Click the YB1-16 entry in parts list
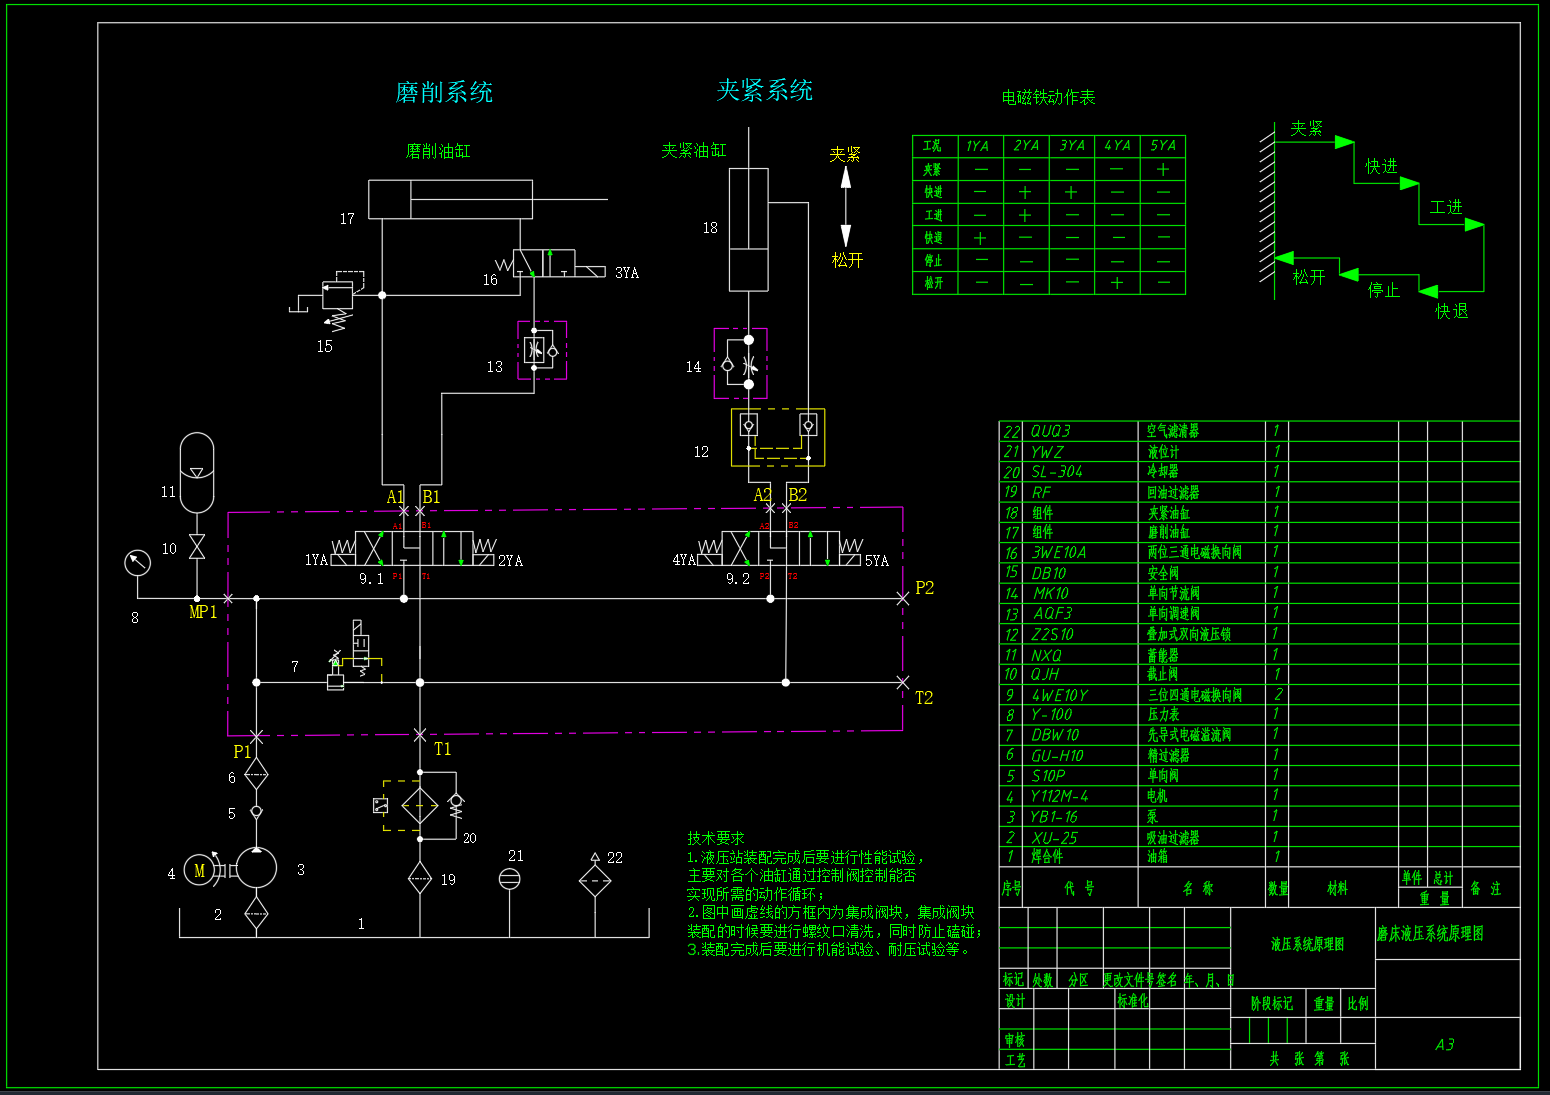 [1054, 817]
